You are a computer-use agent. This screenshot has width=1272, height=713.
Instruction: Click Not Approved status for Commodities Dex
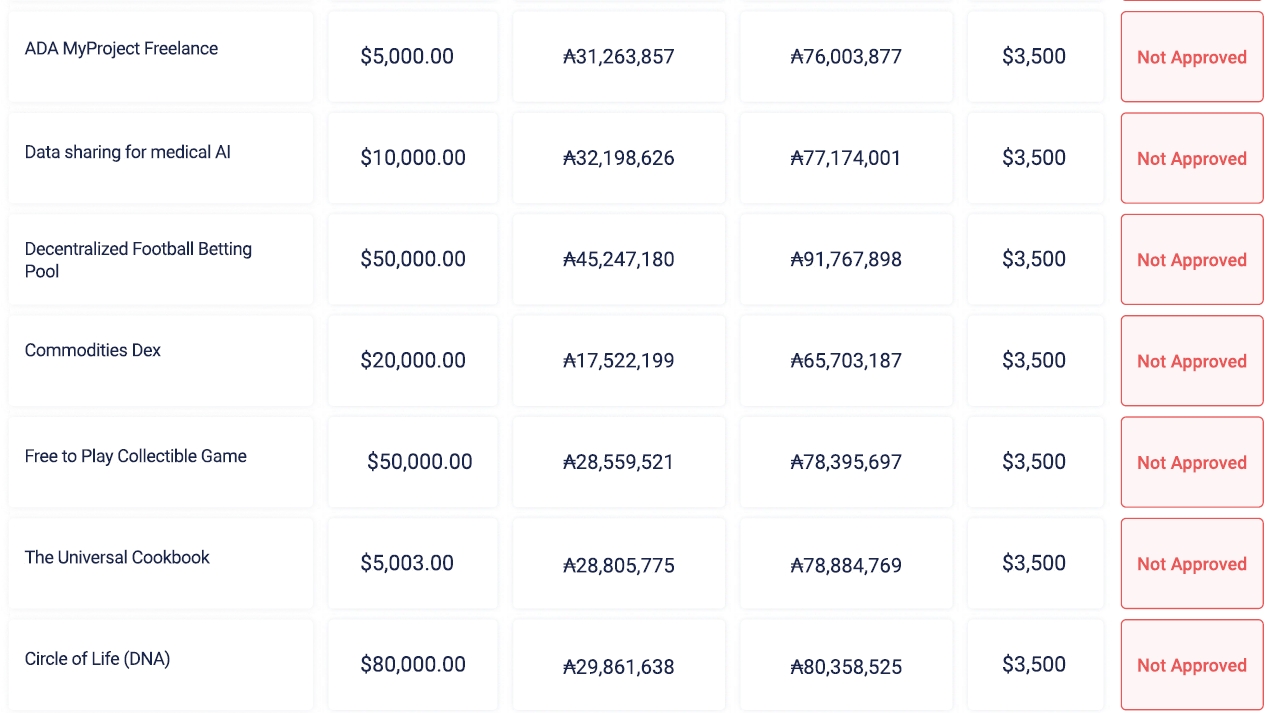click(1191, 361)
